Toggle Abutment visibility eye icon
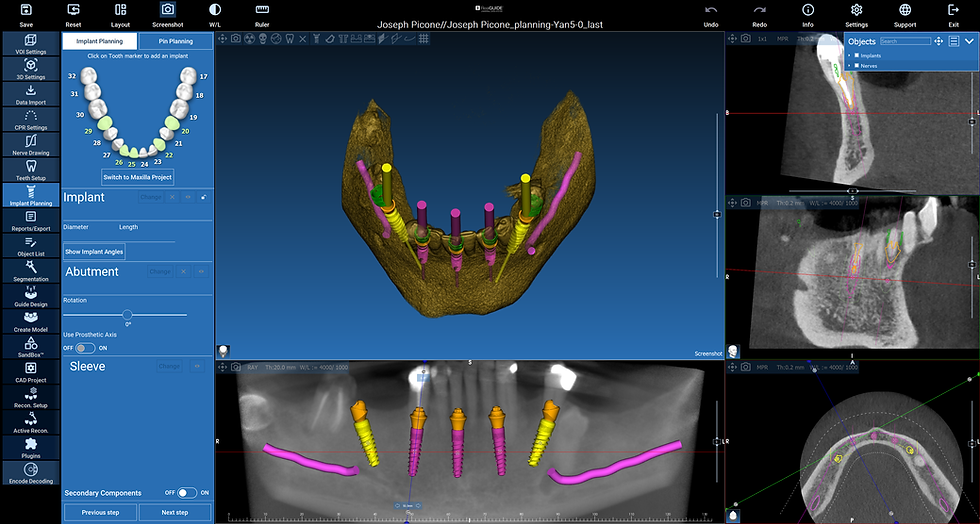This screenshot has height=524, width=980. coord(201,271)
